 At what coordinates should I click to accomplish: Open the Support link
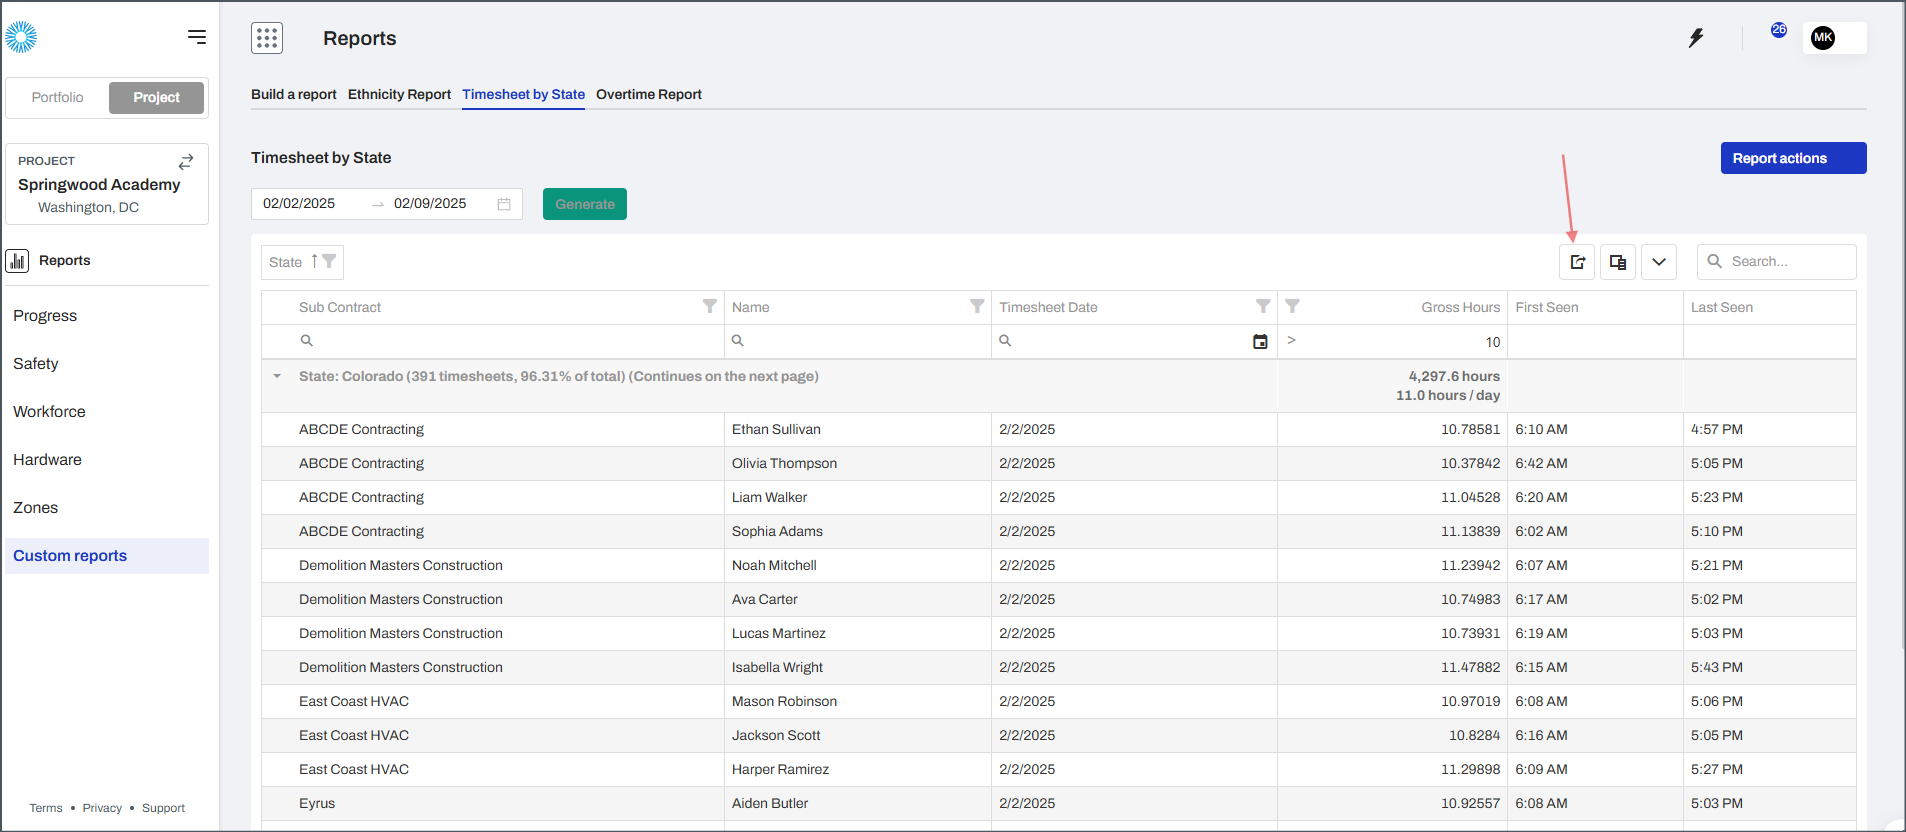coord(163,808)
